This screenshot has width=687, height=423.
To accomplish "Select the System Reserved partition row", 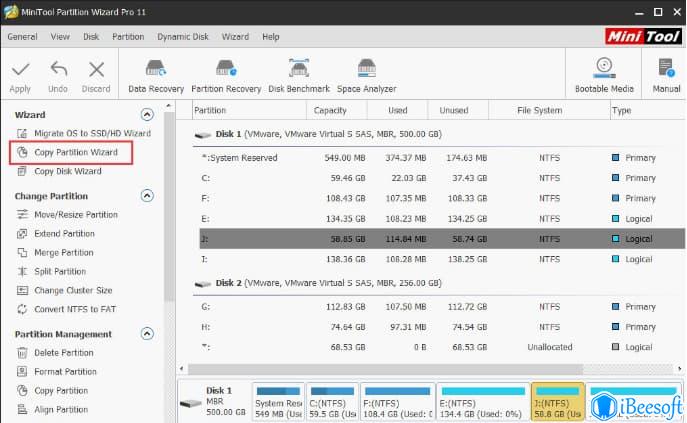I will coord(442,158).
